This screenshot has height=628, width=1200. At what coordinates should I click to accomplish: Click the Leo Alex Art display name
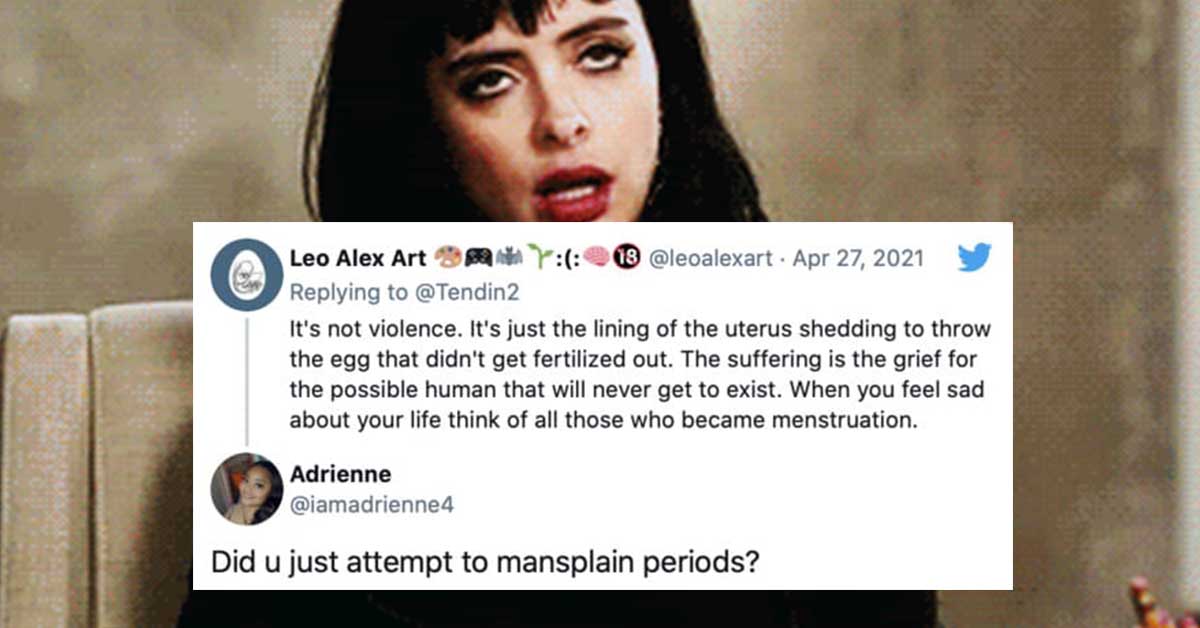358,259
